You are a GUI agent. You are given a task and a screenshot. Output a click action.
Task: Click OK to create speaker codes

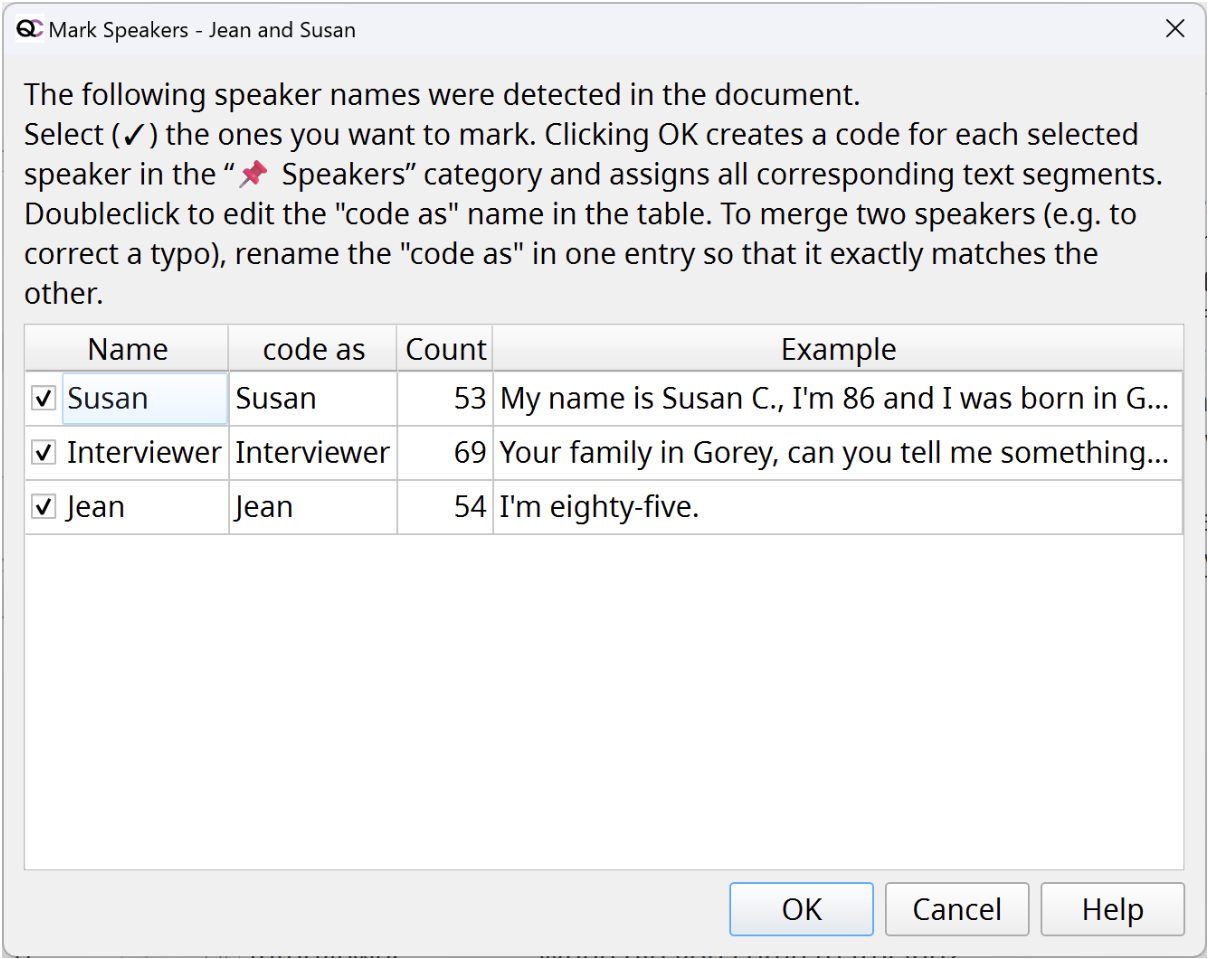[801, 909]
